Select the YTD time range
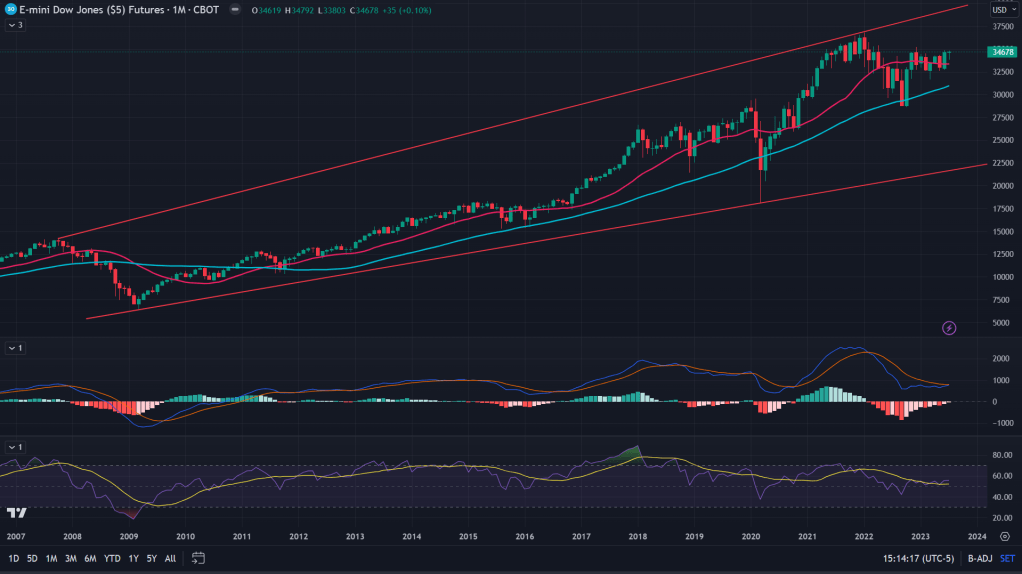 (112, 558)
